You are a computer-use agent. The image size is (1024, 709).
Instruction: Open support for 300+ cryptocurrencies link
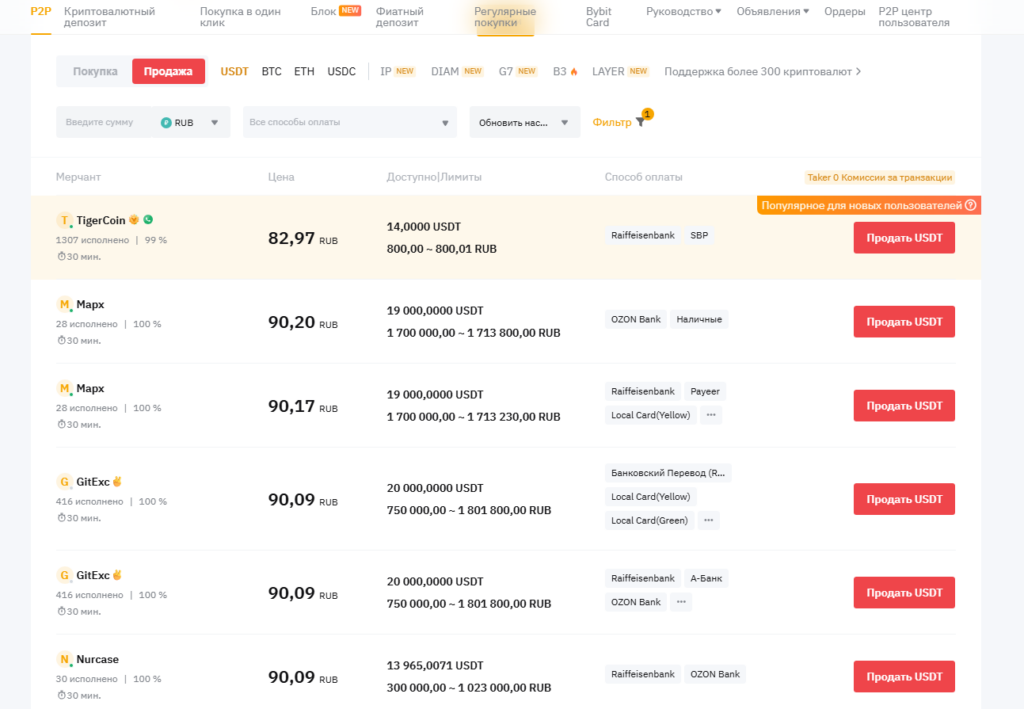[762, 71]
